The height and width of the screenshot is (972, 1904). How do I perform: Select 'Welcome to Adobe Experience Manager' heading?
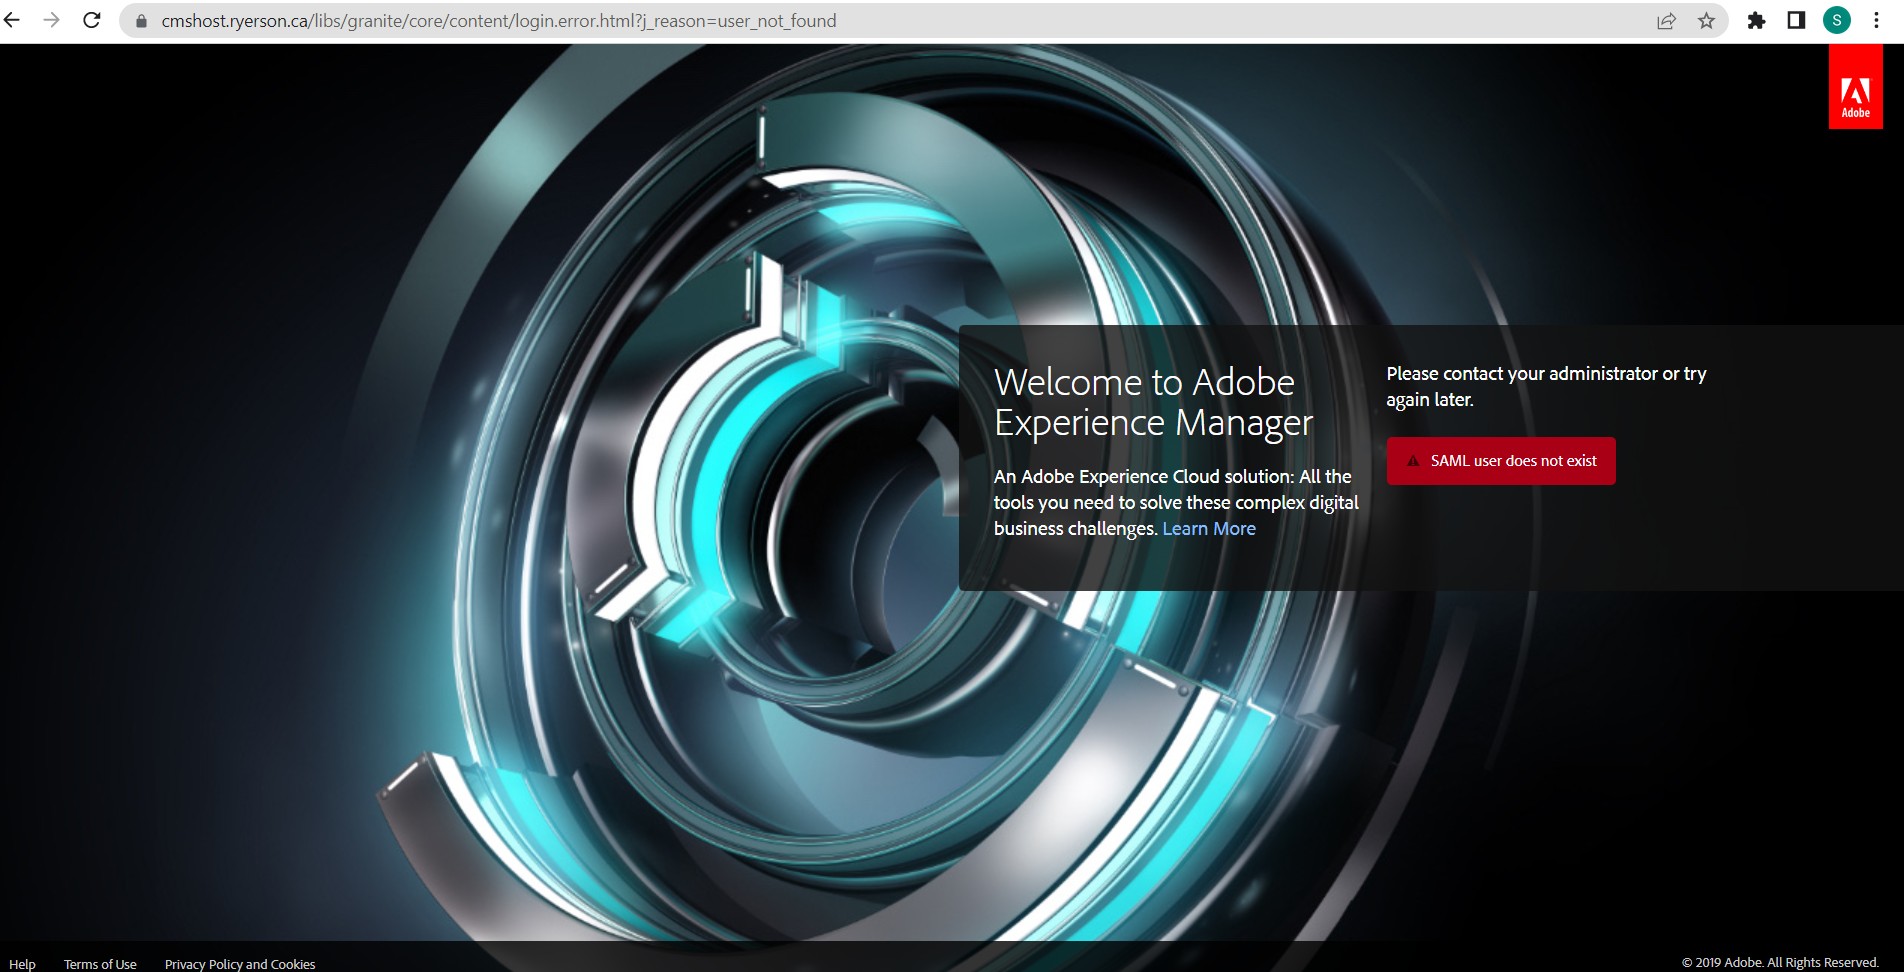(x=1153, y=402)
